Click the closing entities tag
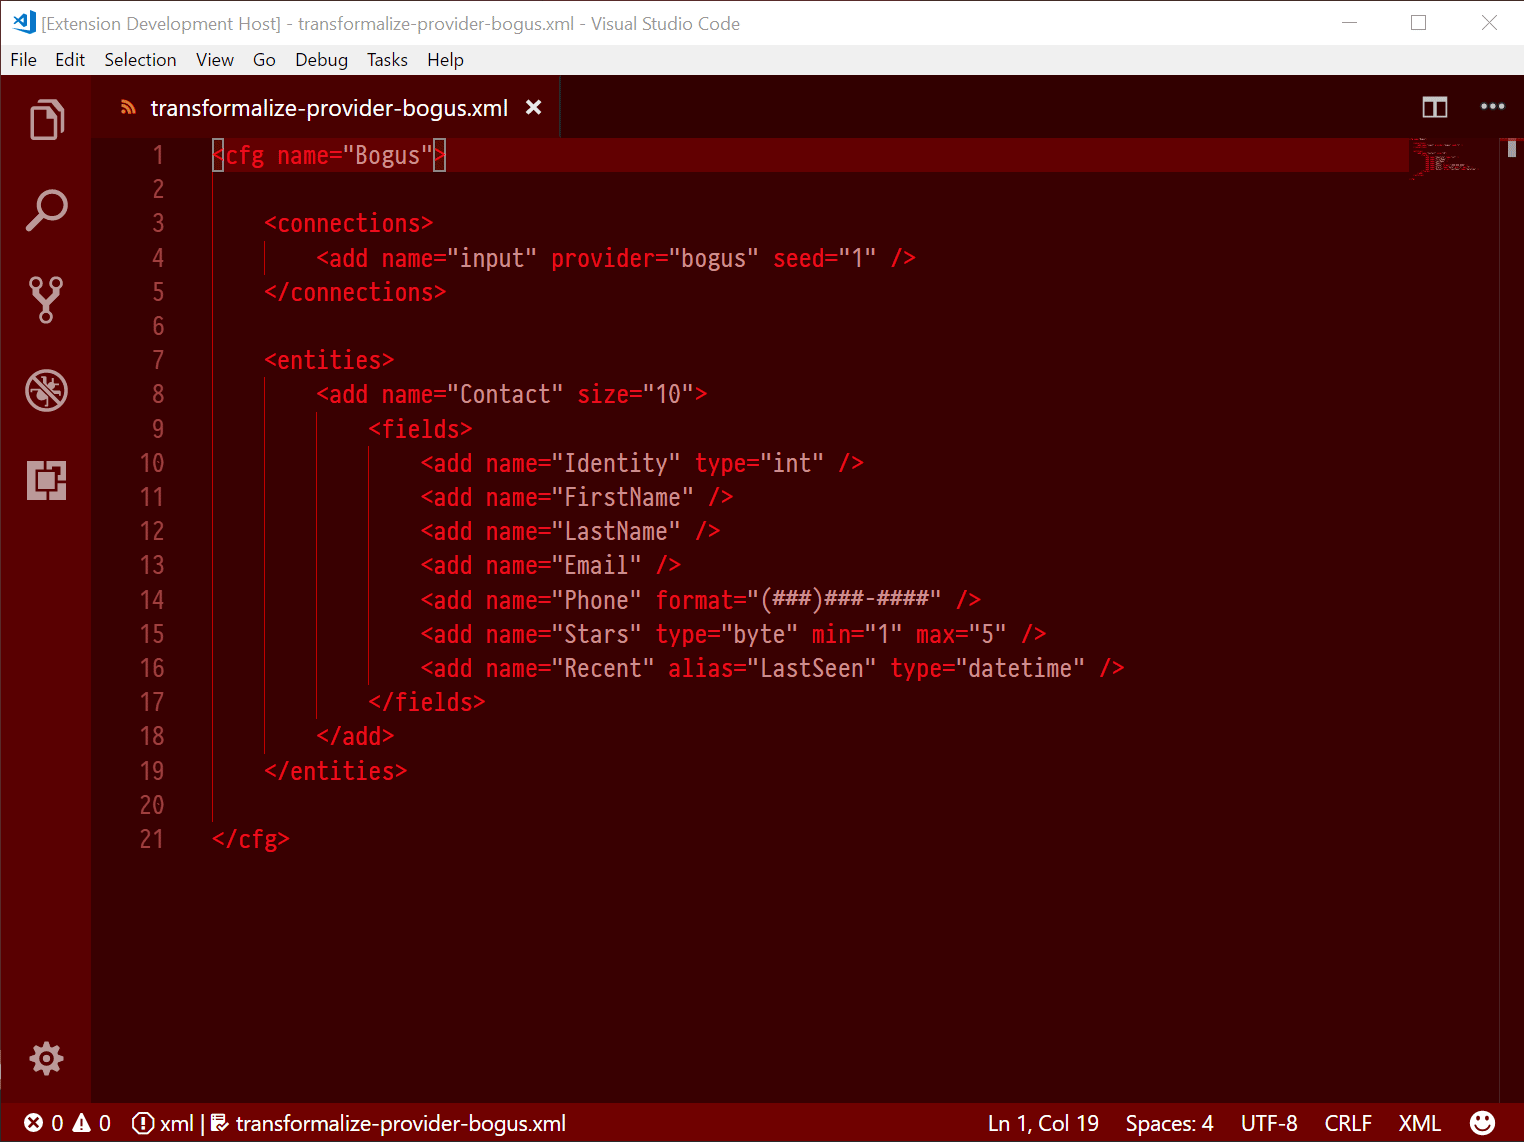This screenshot has height=1142, width=1524. 336,771
